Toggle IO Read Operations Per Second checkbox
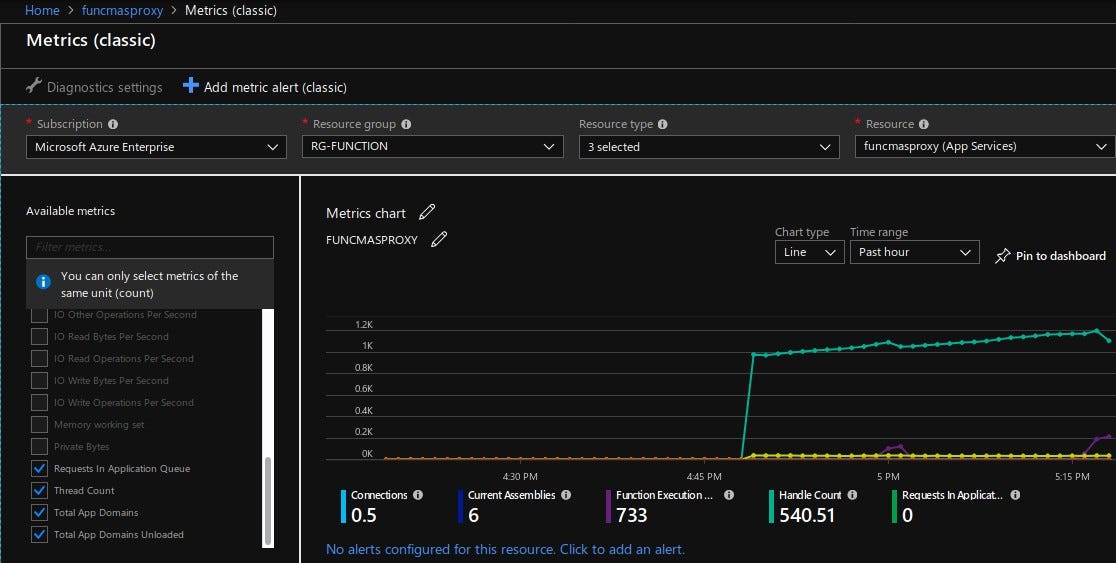Image resolution: width=1116 pixels, height=563 pixels. click(39, 358)
